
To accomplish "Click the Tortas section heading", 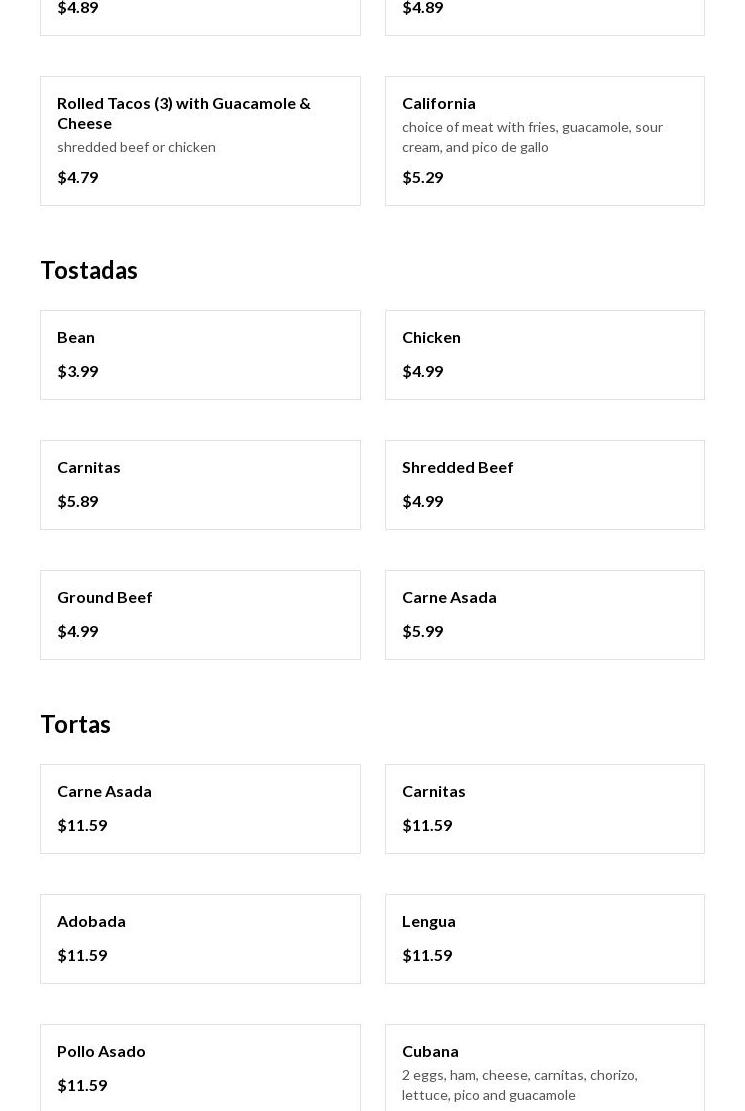I will (75, 724).
